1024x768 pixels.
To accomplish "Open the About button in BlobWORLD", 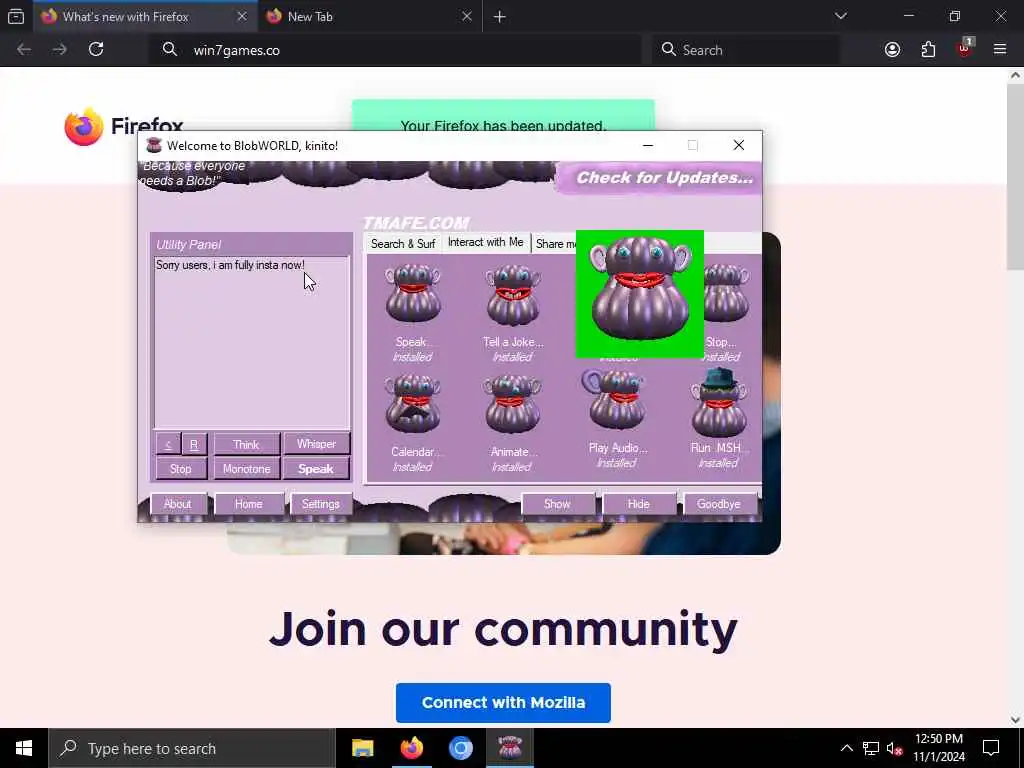I will point(178,504).
